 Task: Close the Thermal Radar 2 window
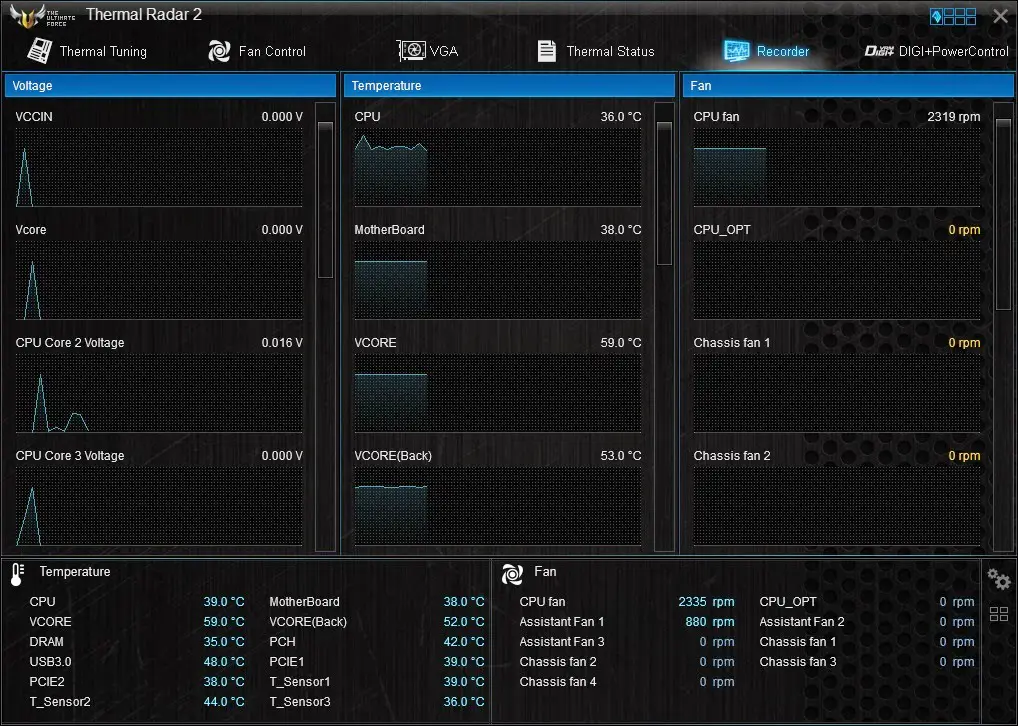click(1000, 16)
